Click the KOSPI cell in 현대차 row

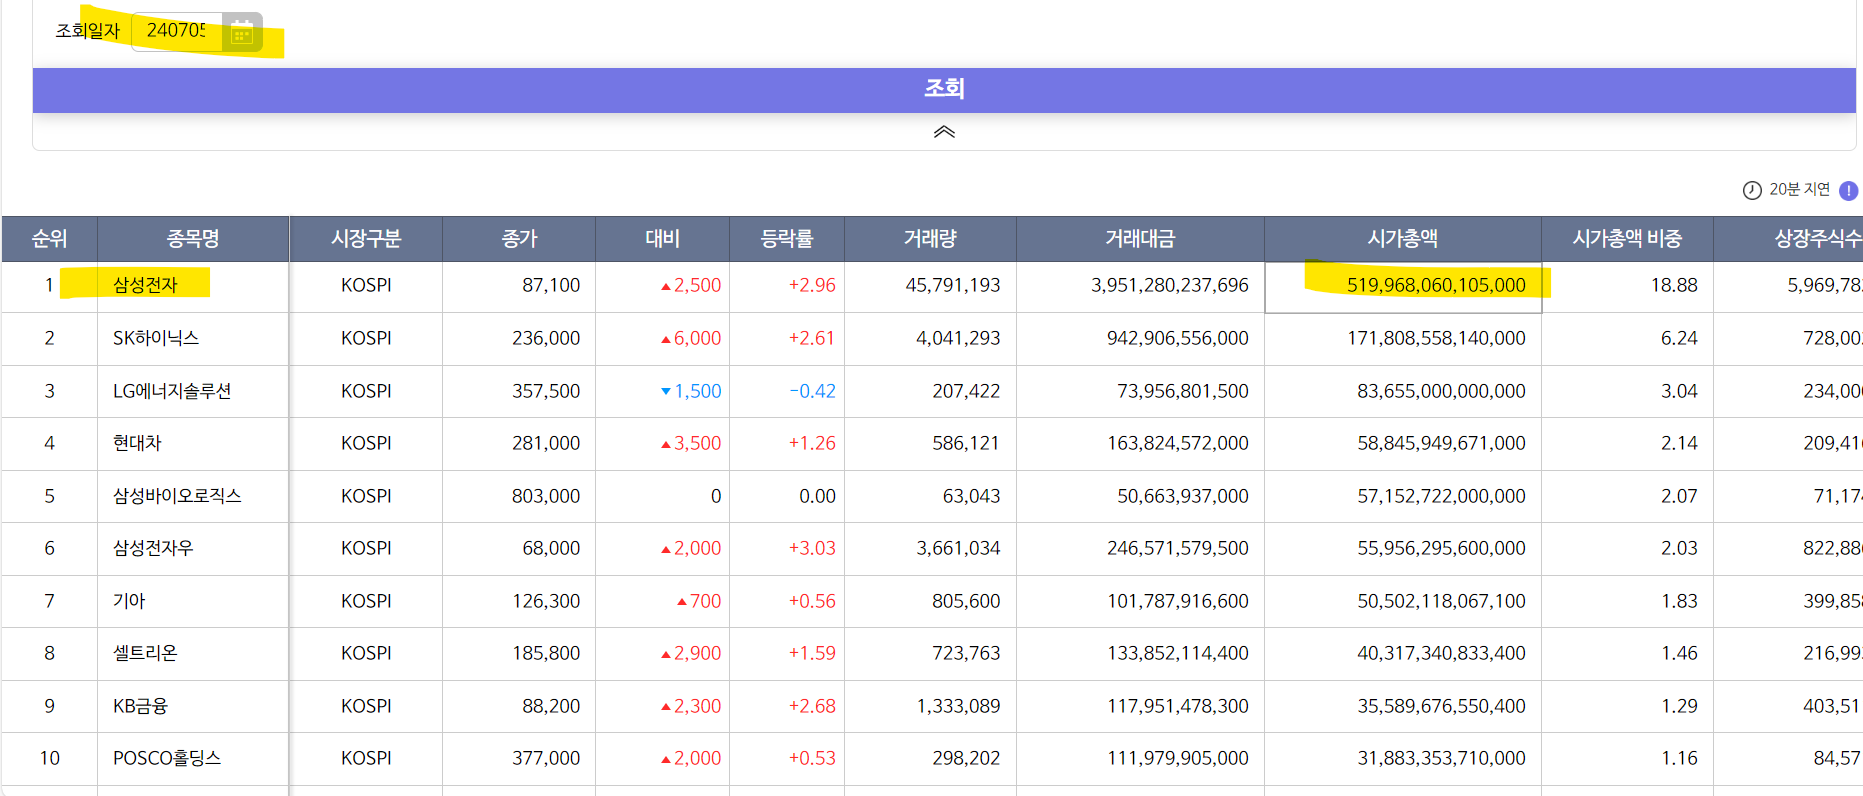pos(366,443)
